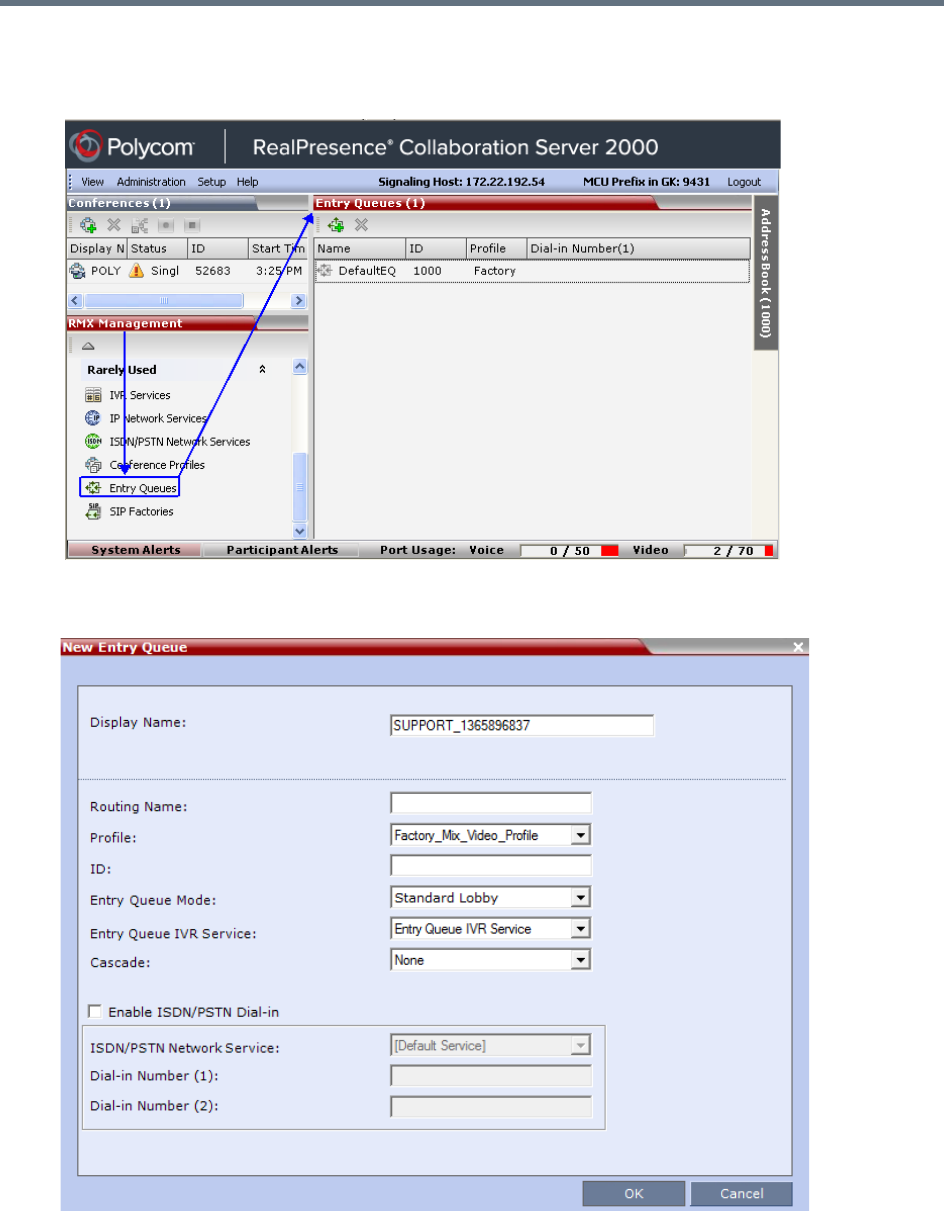The image size is (944, 1211).
Task: Open IP Network Services in the list
Action: coord(158,418)
